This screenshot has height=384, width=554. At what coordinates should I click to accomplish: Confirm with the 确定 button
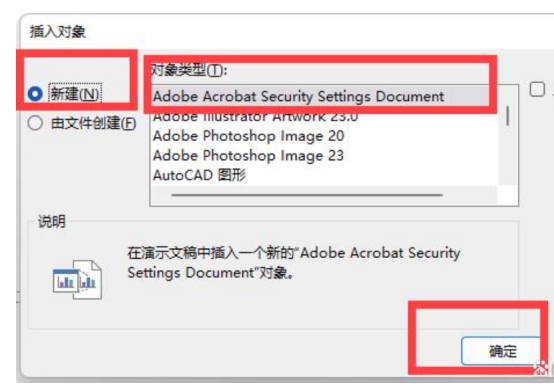501,351
